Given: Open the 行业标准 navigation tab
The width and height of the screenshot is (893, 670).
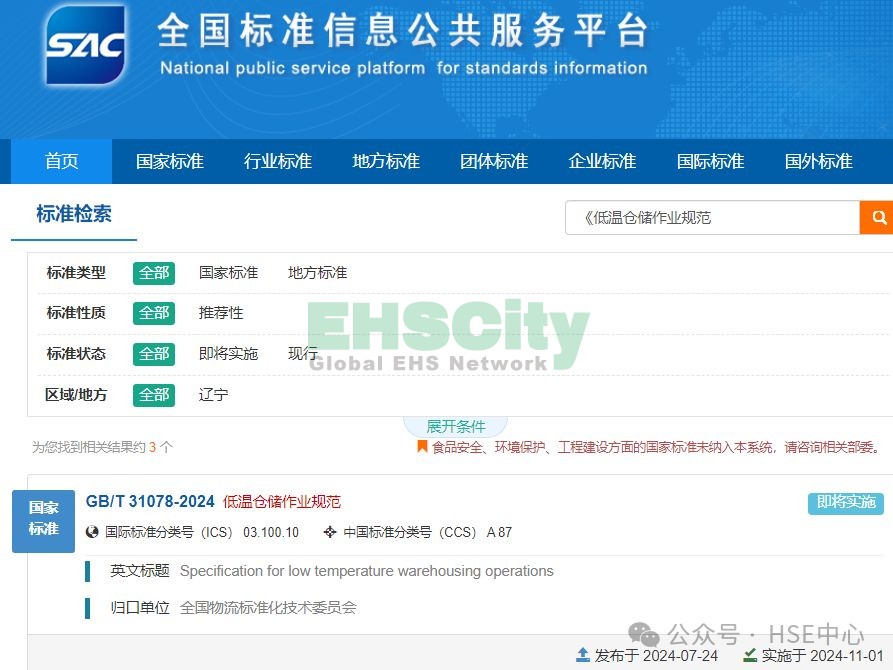Looking at the screenshot, I should point(277,161).
